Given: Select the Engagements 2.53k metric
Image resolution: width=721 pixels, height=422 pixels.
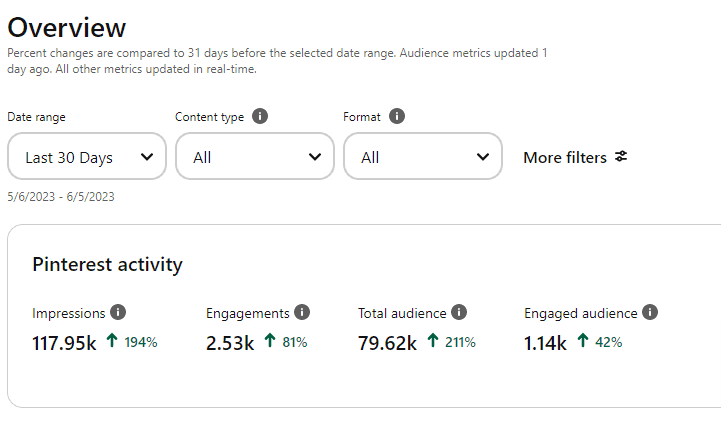Looking at the screenshot, I should (230, 343).
